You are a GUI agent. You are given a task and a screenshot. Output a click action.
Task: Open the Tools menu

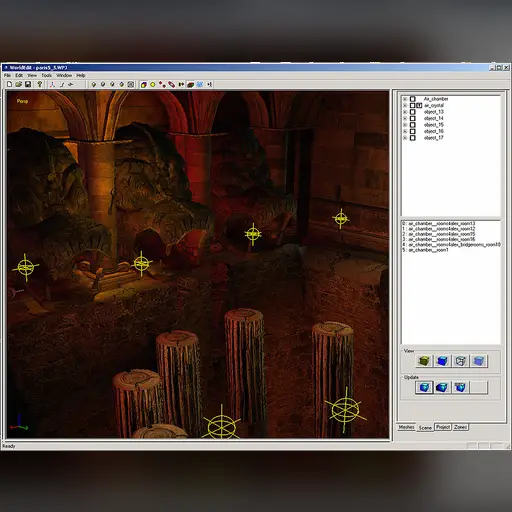47,75
